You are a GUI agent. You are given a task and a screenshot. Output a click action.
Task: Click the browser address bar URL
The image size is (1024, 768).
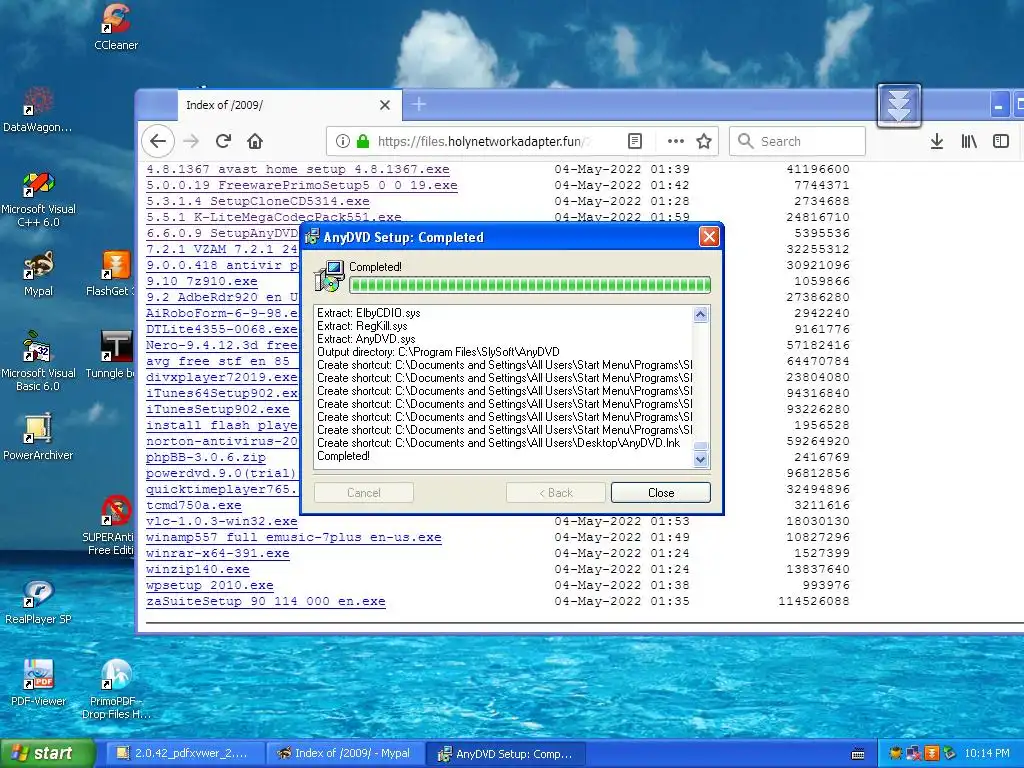point(483,141)
